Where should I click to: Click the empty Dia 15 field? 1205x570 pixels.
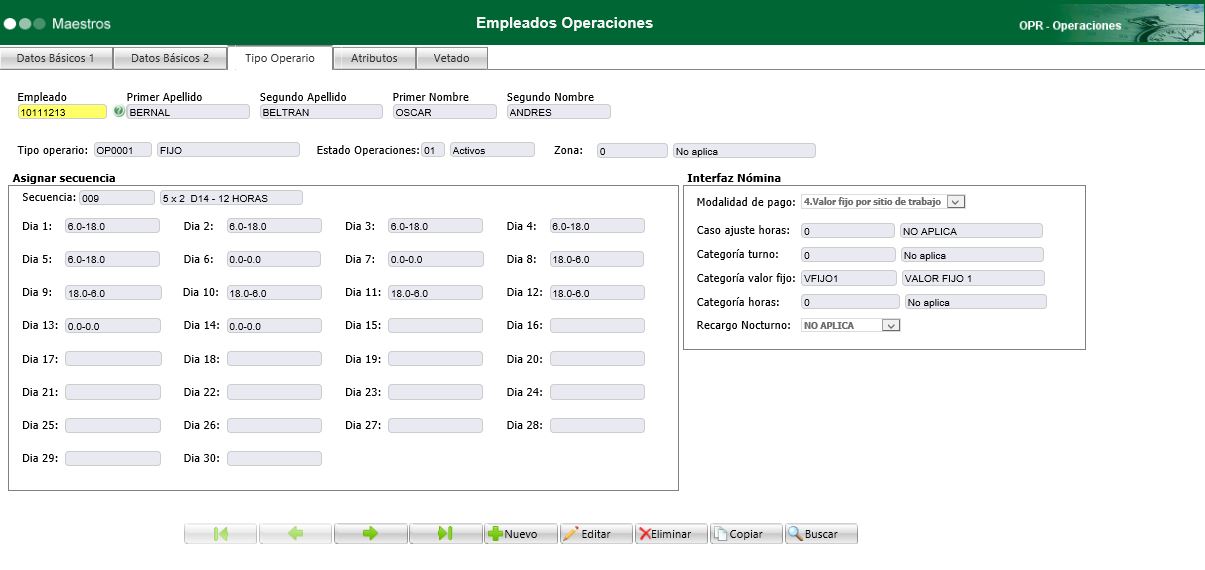point(435,326)
